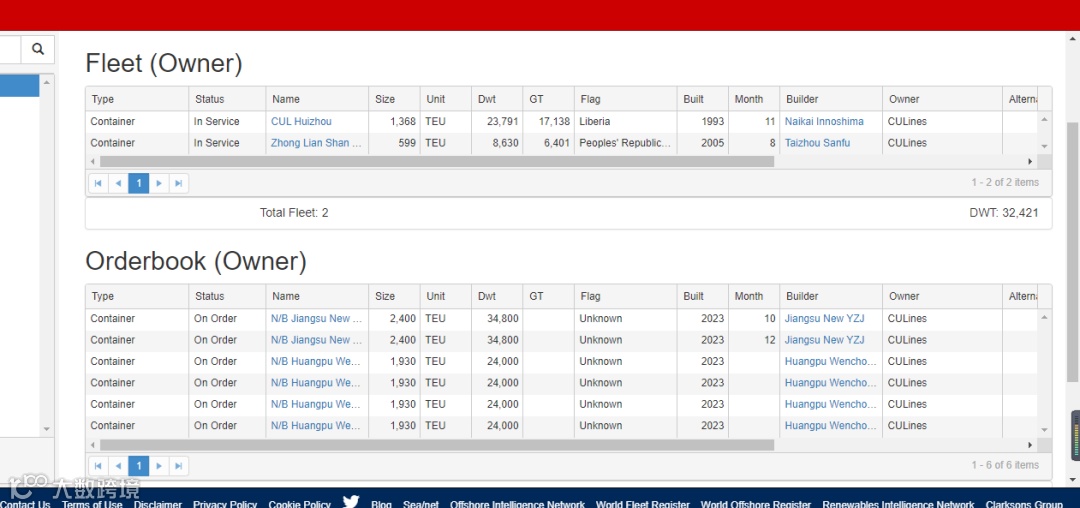This screenshot has width=1080, height=508.
Task: Go to previous page in Orderbook pager
Action: [118, 466]
